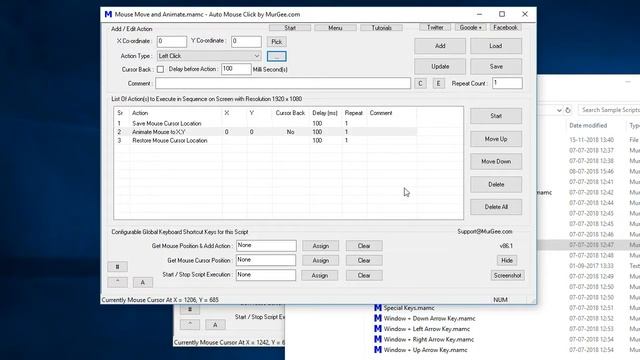
Task: Click Date modified column header in Explorer
Action: click(x=588, y=126)
